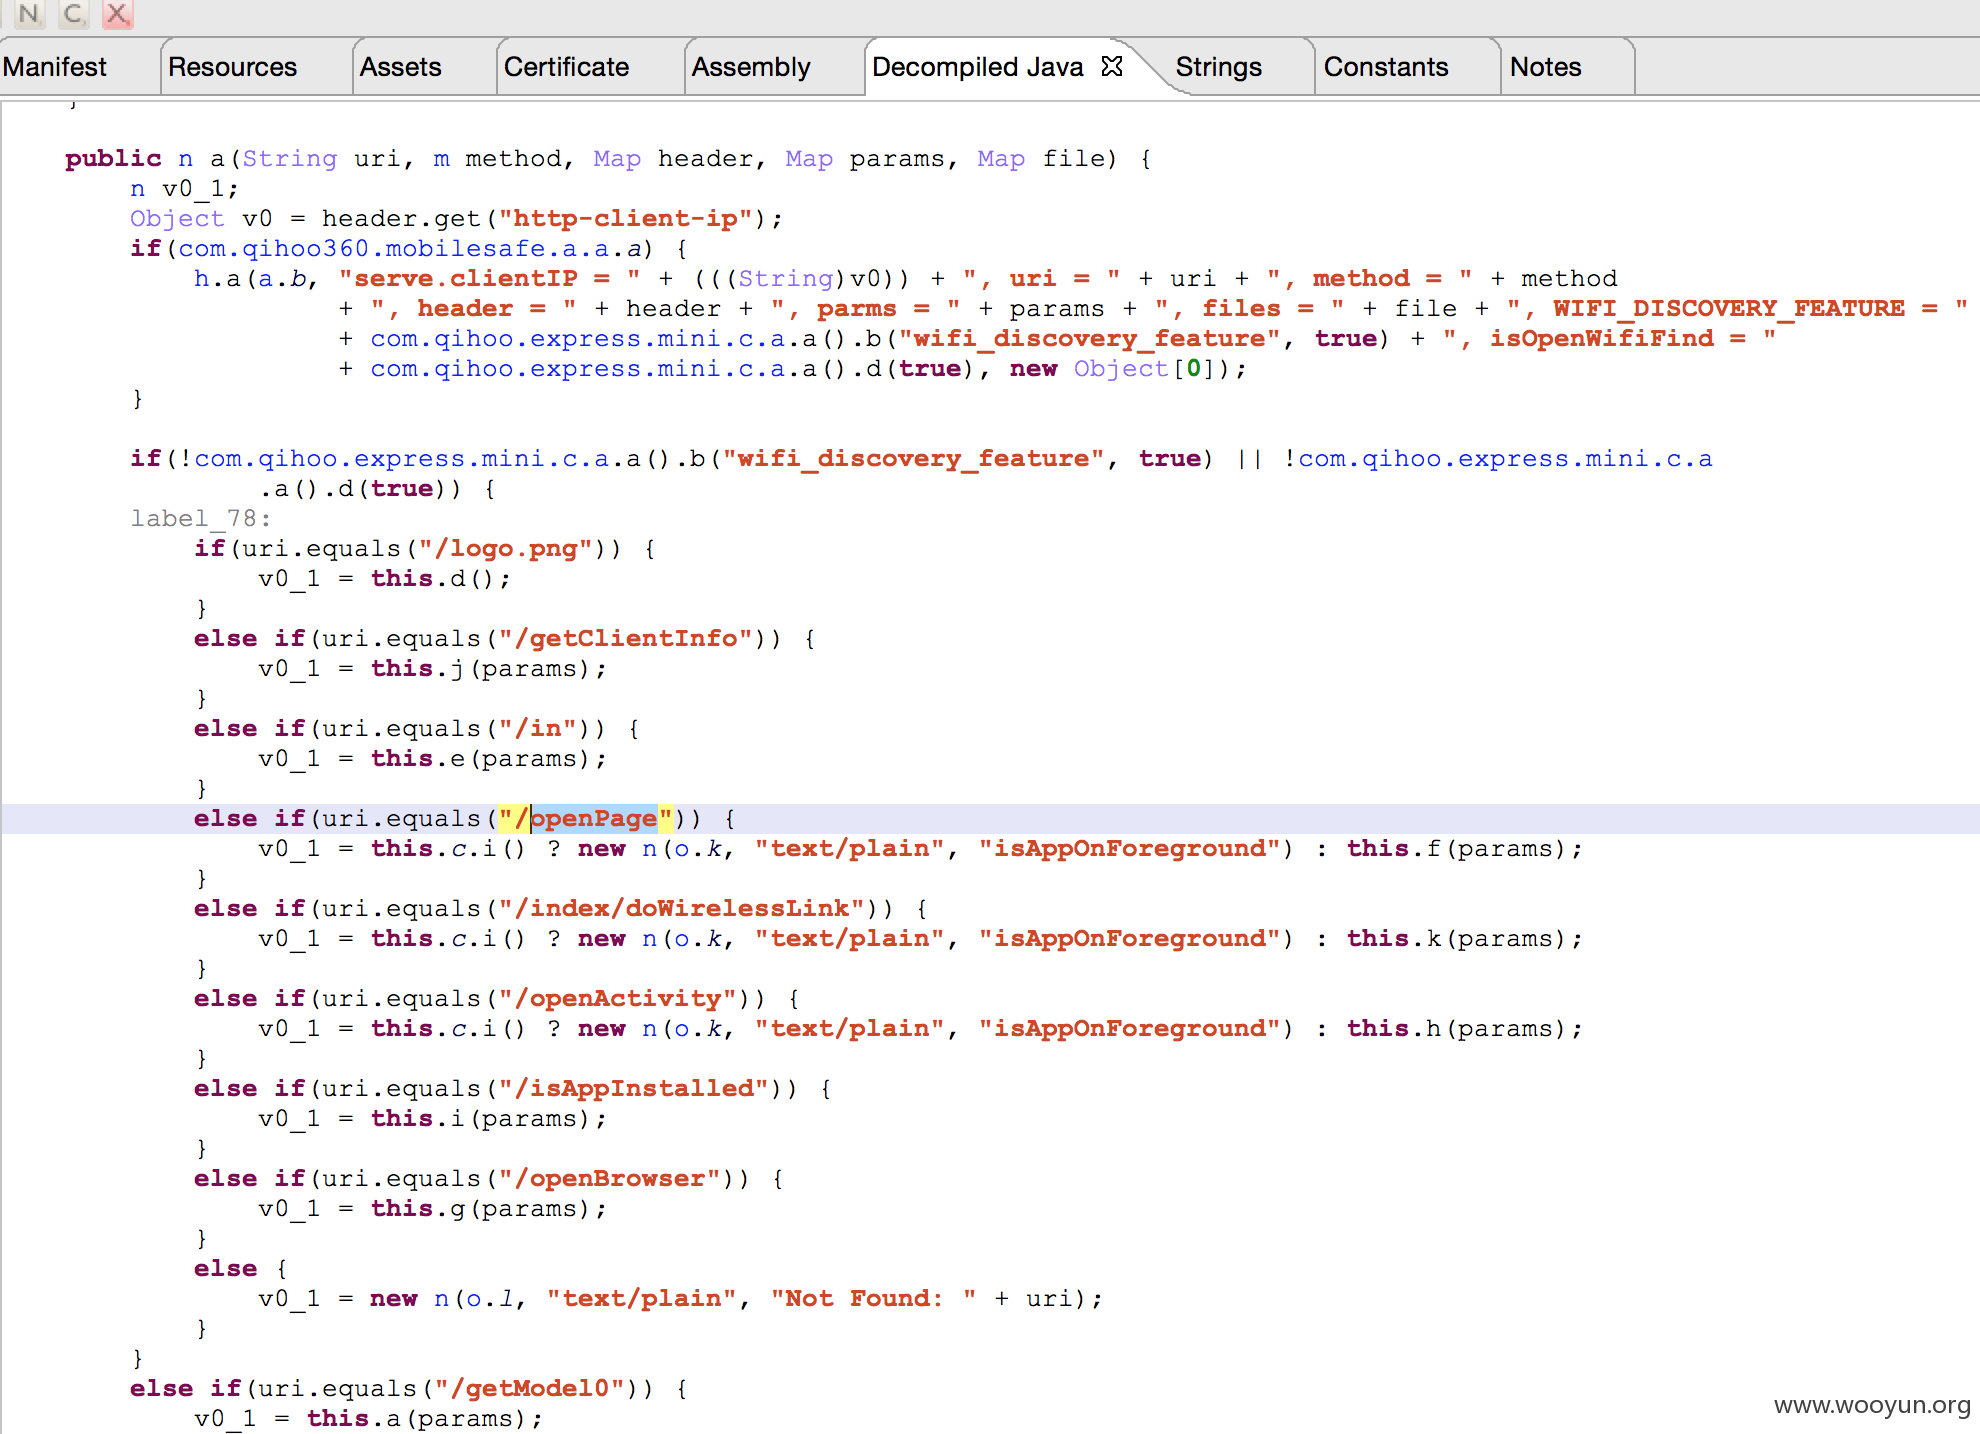The image size is (1980, 1434).
Task: Click "serve.clientIP = " string
Action: point(490,279)
